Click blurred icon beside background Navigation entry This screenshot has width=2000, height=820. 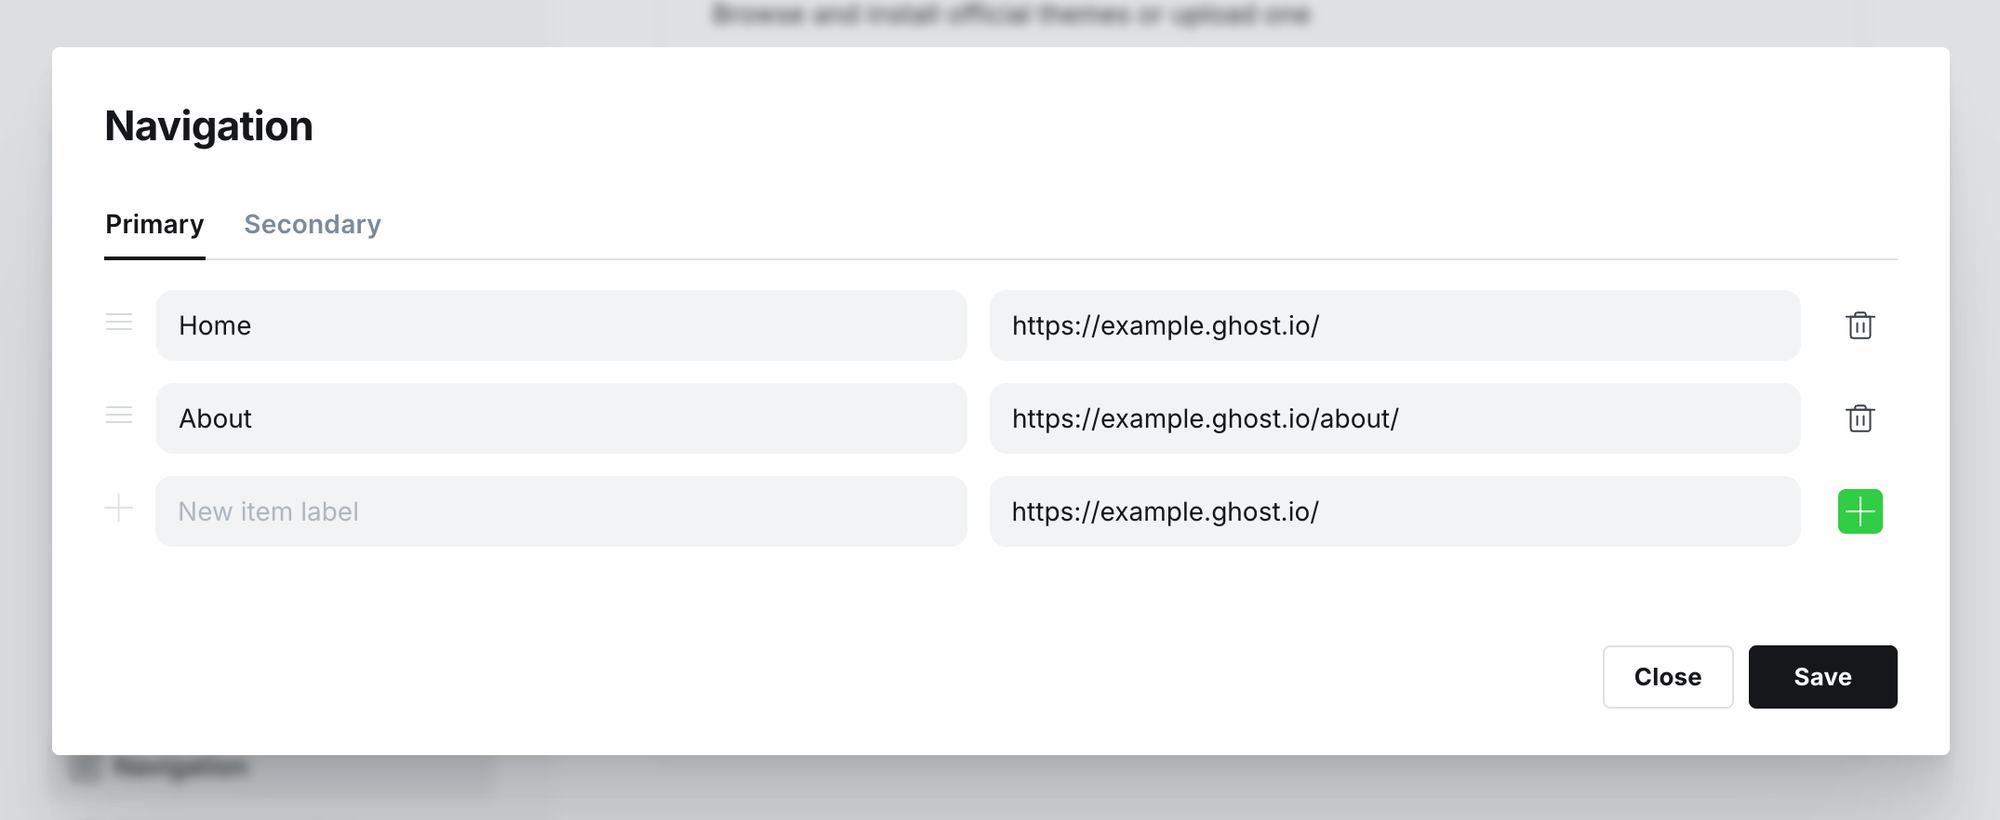(86, 768)
